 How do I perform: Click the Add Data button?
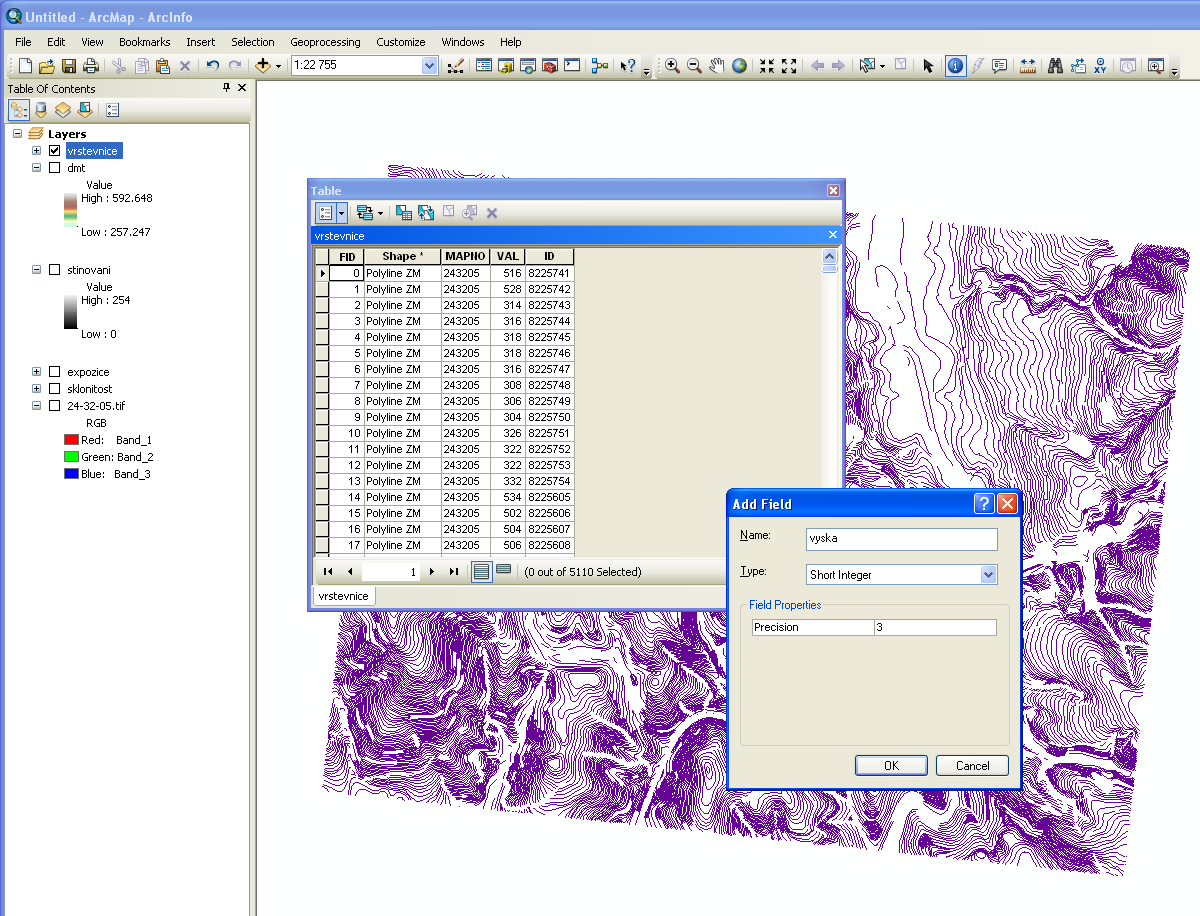coord(264,66)
